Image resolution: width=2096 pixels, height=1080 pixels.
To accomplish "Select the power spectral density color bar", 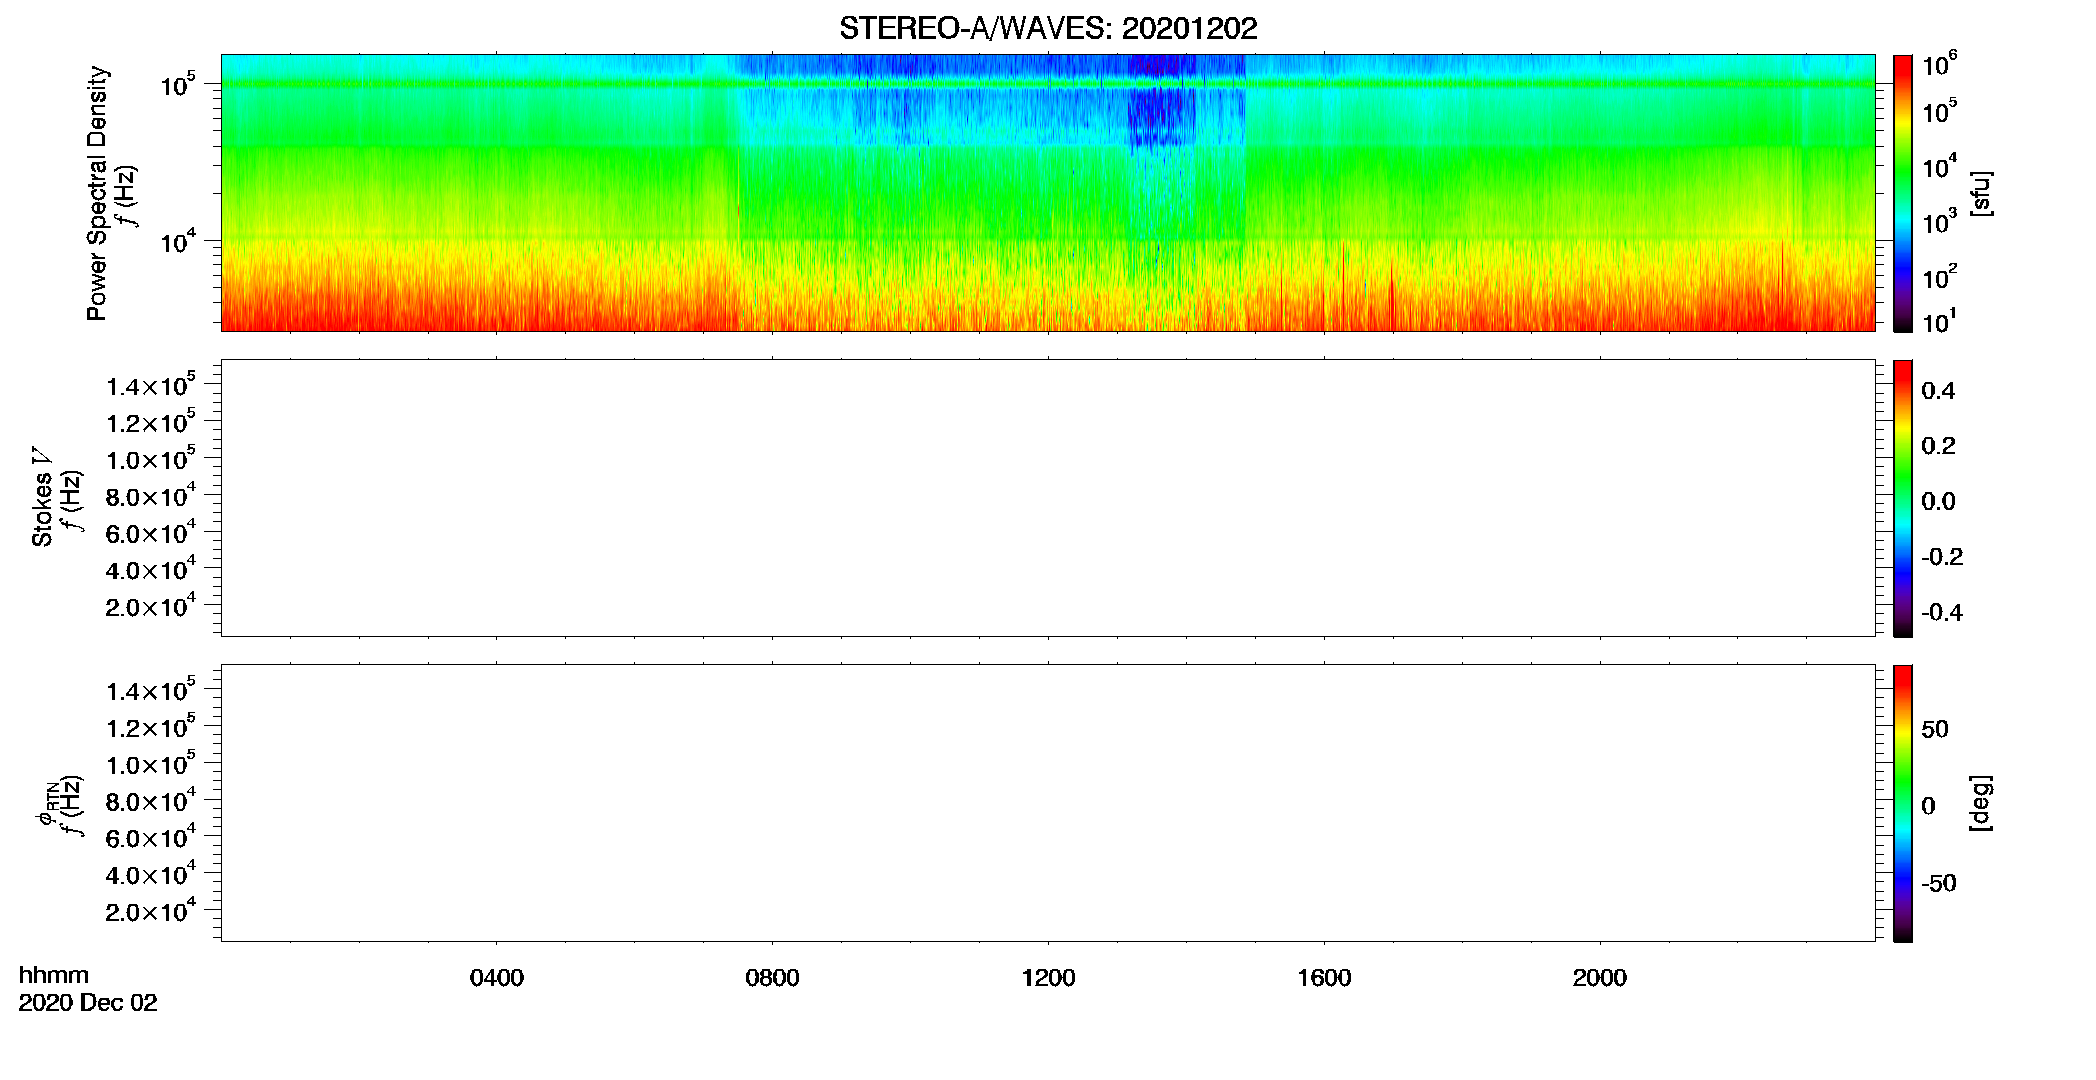I will coord(1903,193).
